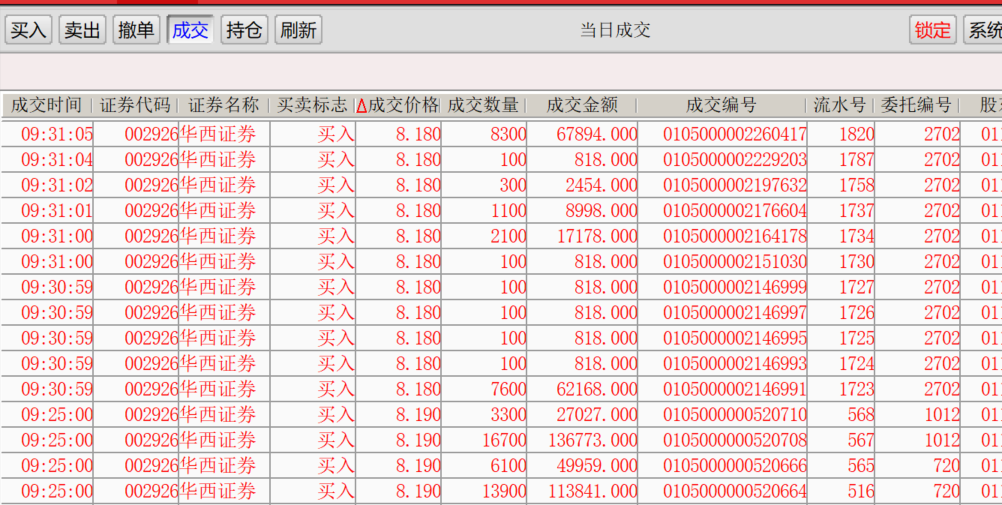The width and height of the screenshot is (1002, 505).
Task: Click quantity cell 13900
Action: 504,492
